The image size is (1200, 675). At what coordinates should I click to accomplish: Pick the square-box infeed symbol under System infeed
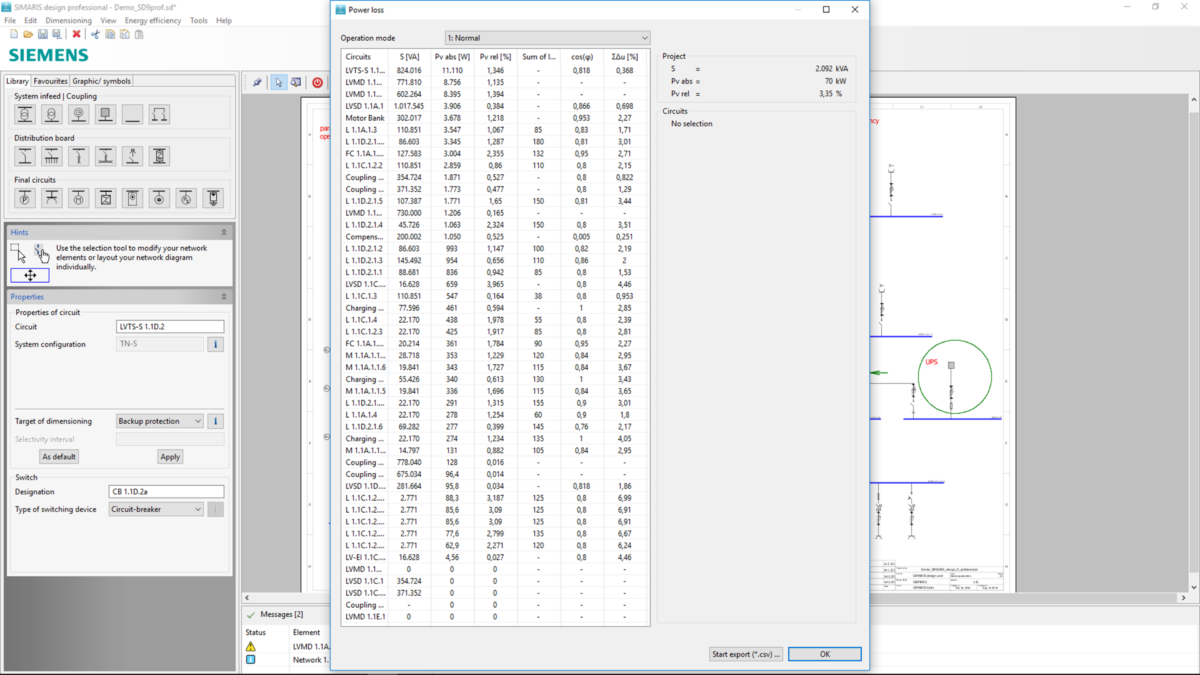tap(106, 114)
